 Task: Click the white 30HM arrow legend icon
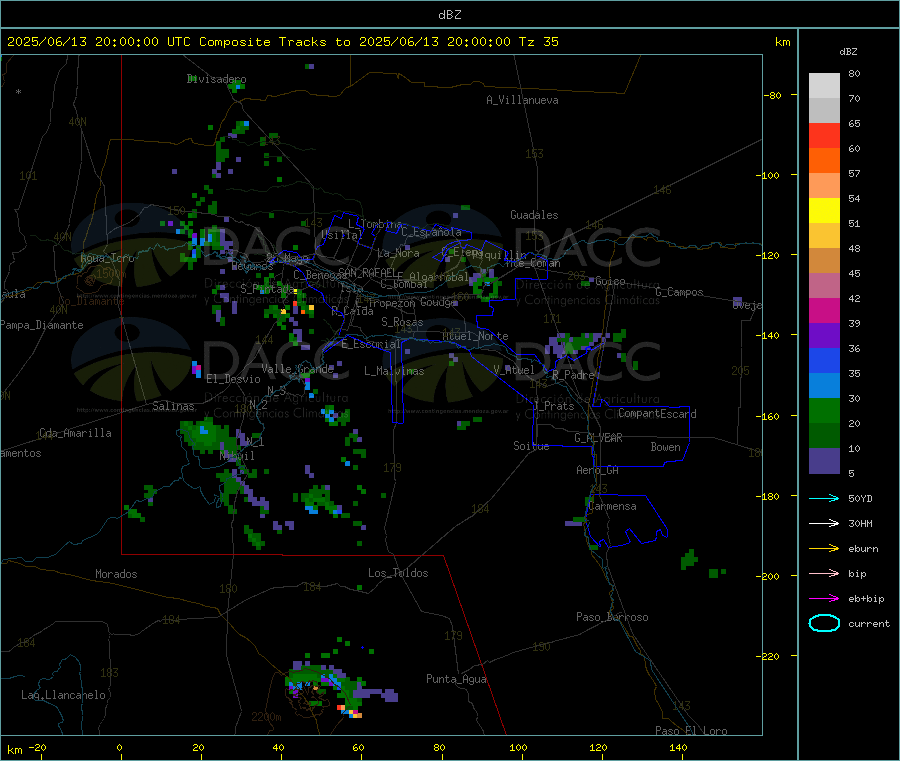pos(824,523)
